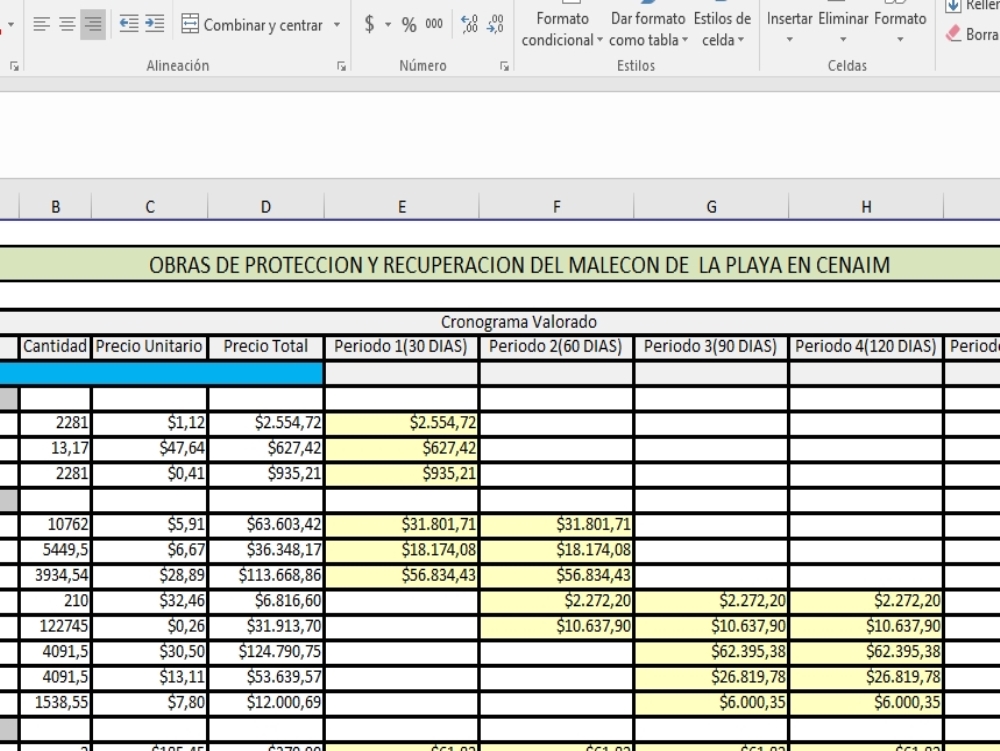The width and height of the screenshot is (1000, 751).
Task: Center the text horizontally
Action: click(67, 25)
